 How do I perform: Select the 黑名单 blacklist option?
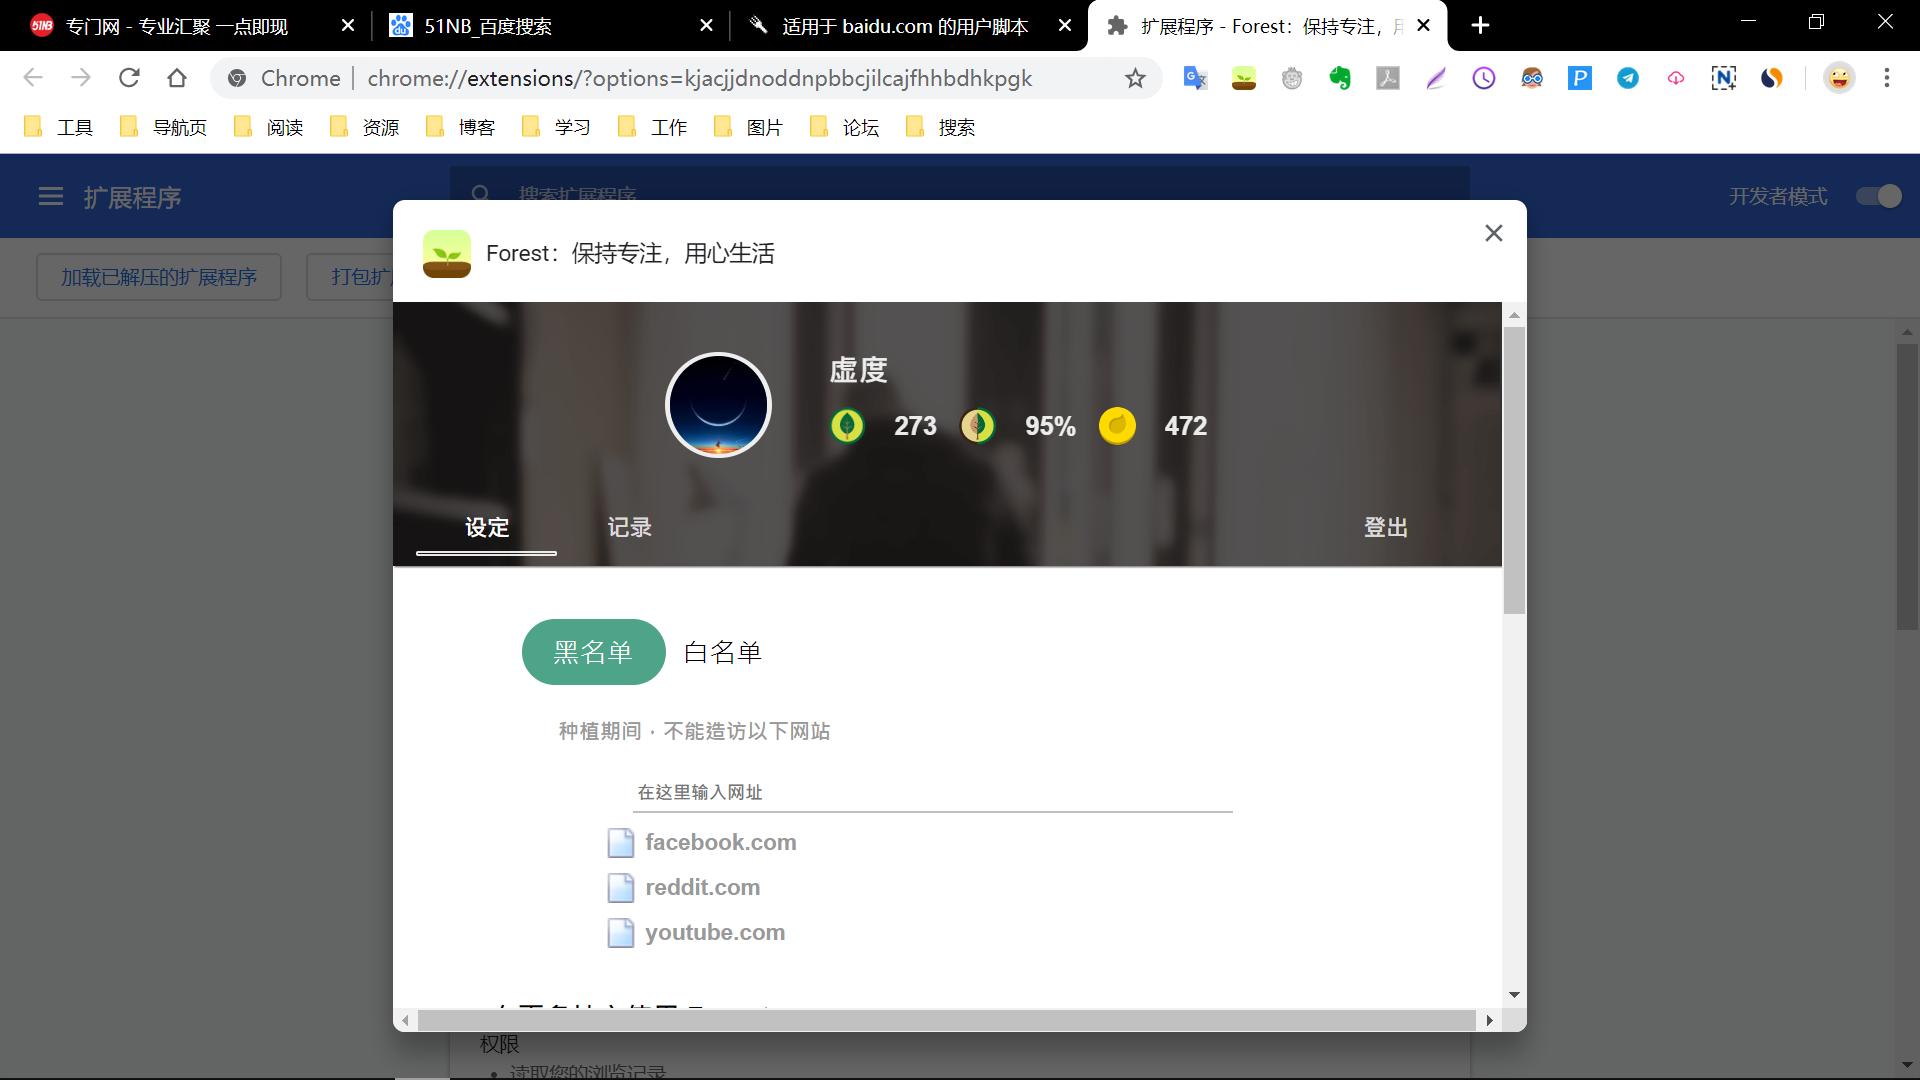pyautogui.click(x=593, y=652)
